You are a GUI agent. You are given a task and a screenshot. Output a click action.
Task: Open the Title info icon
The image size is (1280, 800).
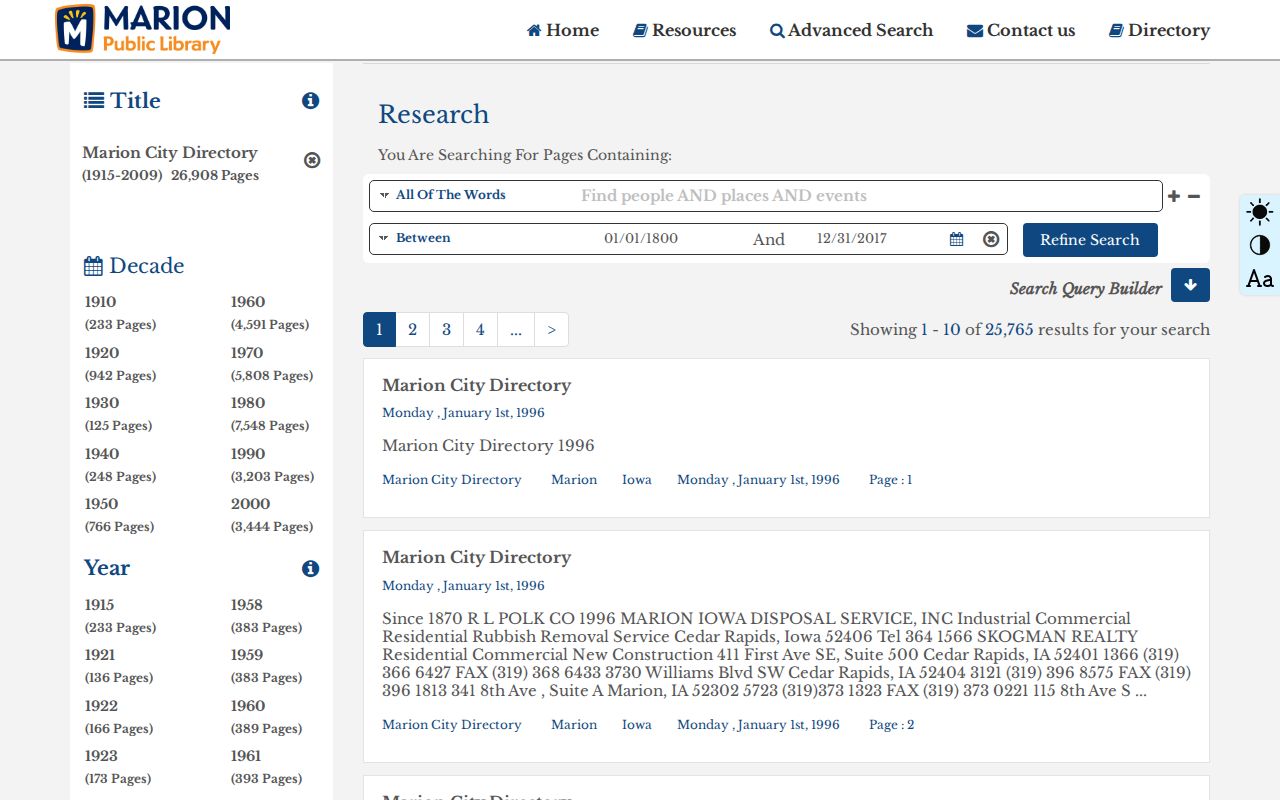click(311, 101)
